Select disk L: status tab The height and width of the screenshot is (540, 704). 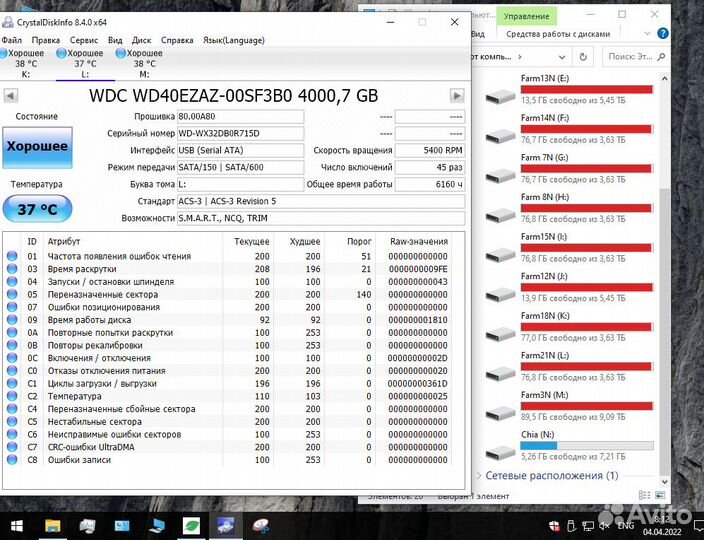[85, 63]
